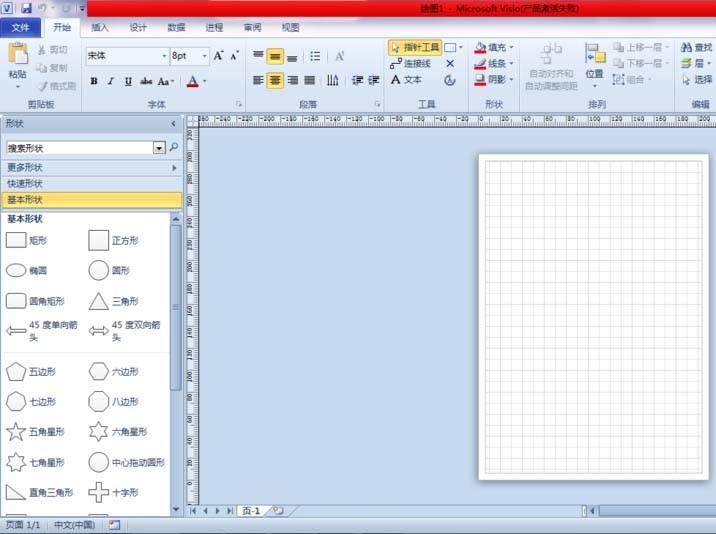The image size is (716, 534).
Task: Click the Shrink Font icon
Action: tap(234, 56)
